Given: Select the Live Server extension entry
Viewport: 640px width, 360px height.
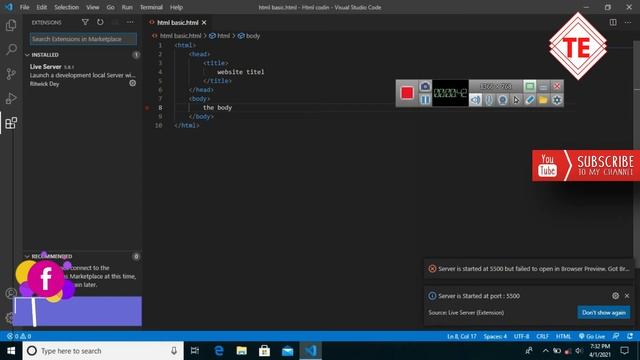Looking at the screenshot, I should tap(82, 75).
